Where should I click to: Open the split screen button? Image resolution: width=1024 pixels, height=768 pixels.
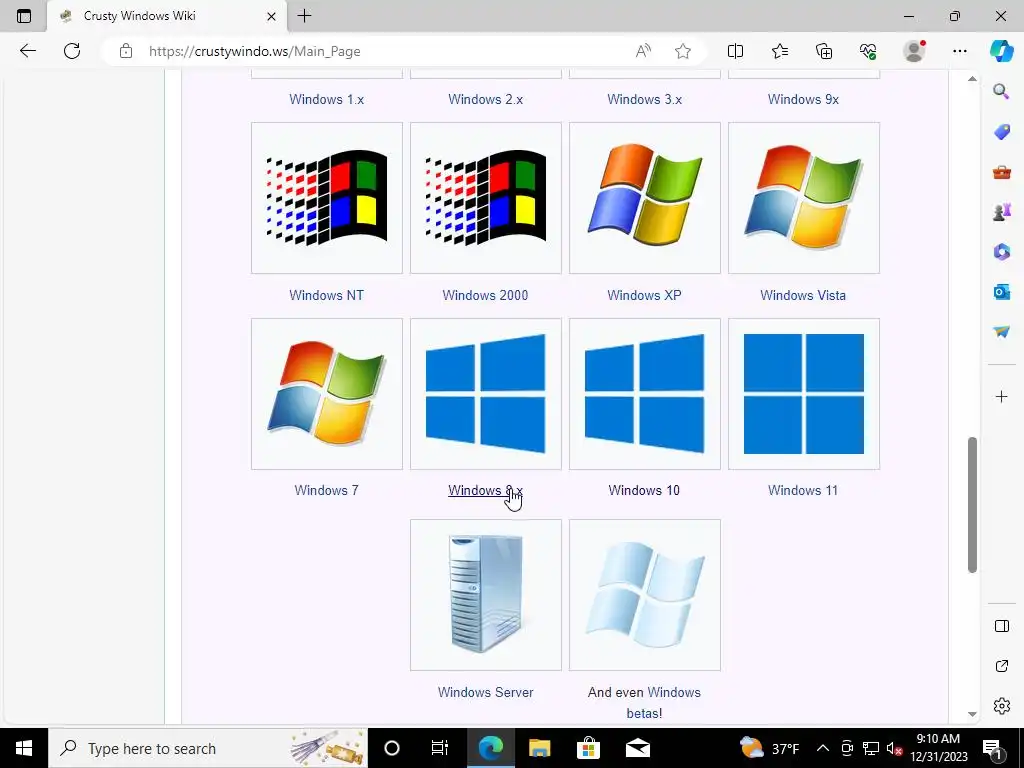click(735, 51)
